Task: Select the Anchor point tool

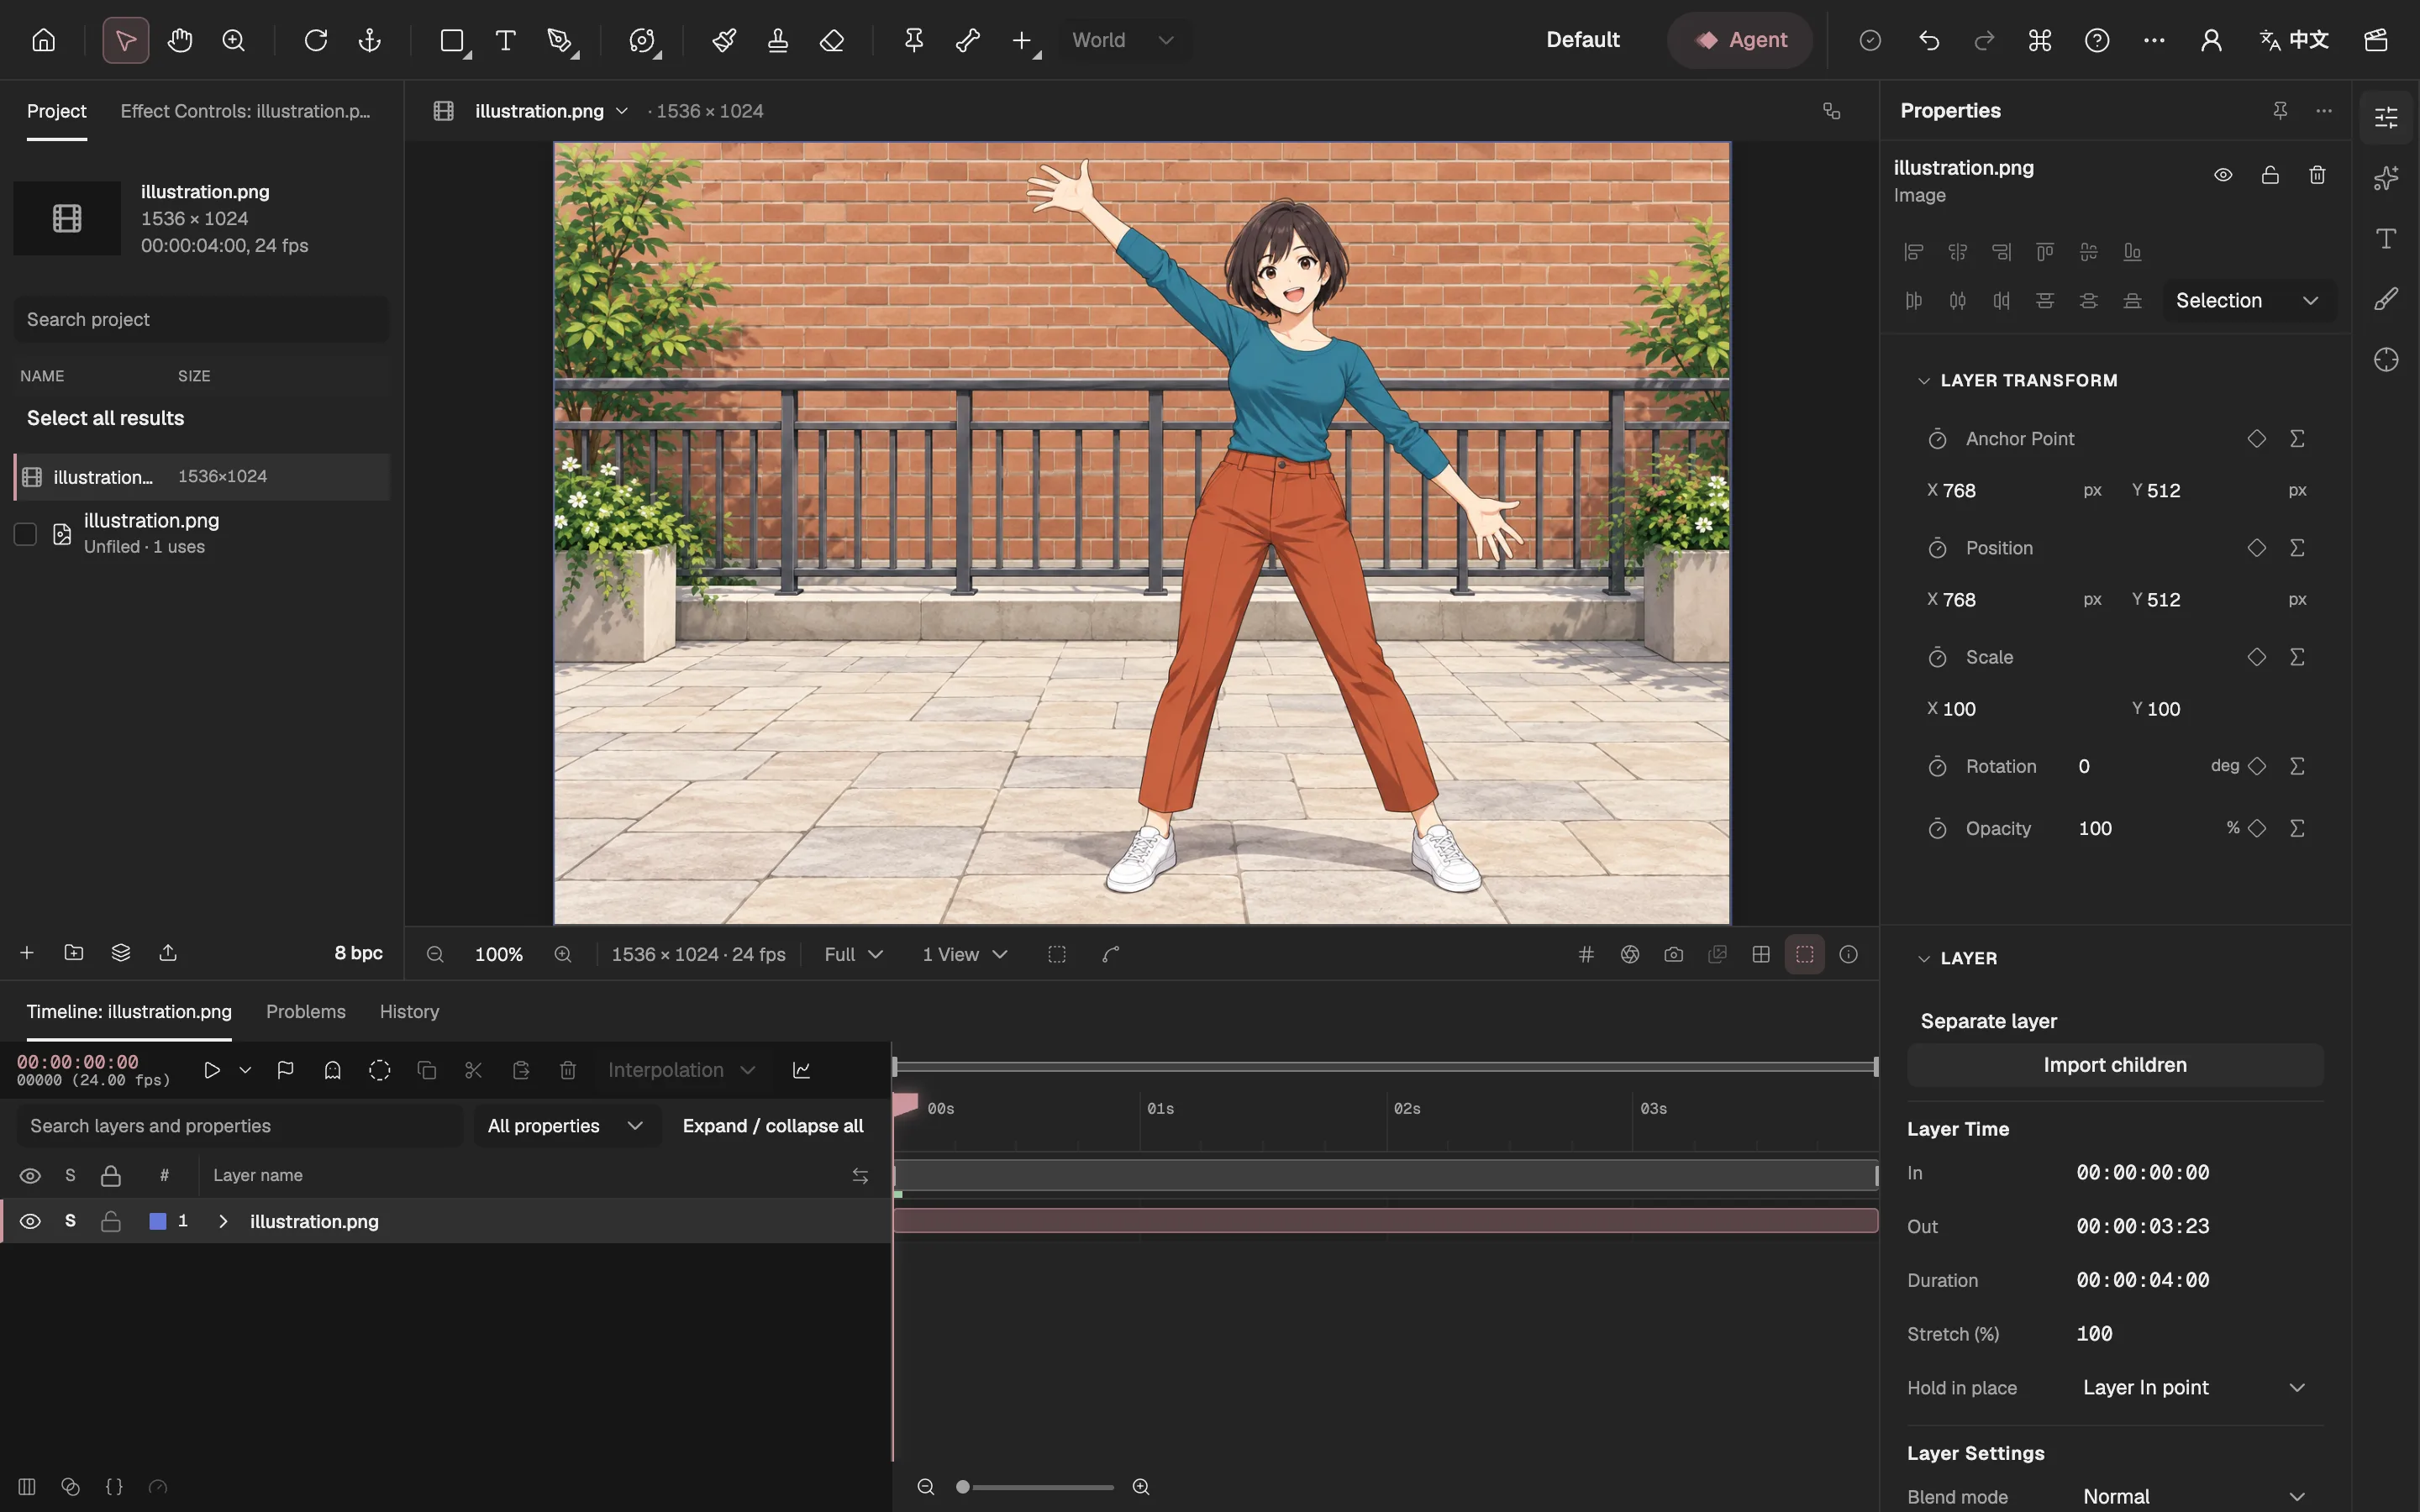Action: (370, 40)
